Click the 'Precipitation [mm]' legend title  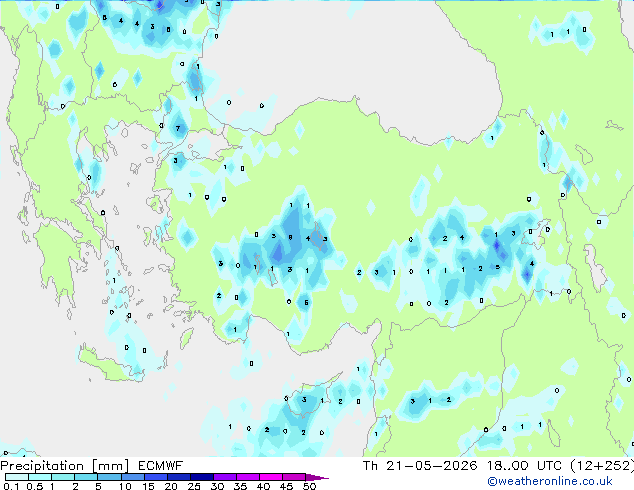65,466
